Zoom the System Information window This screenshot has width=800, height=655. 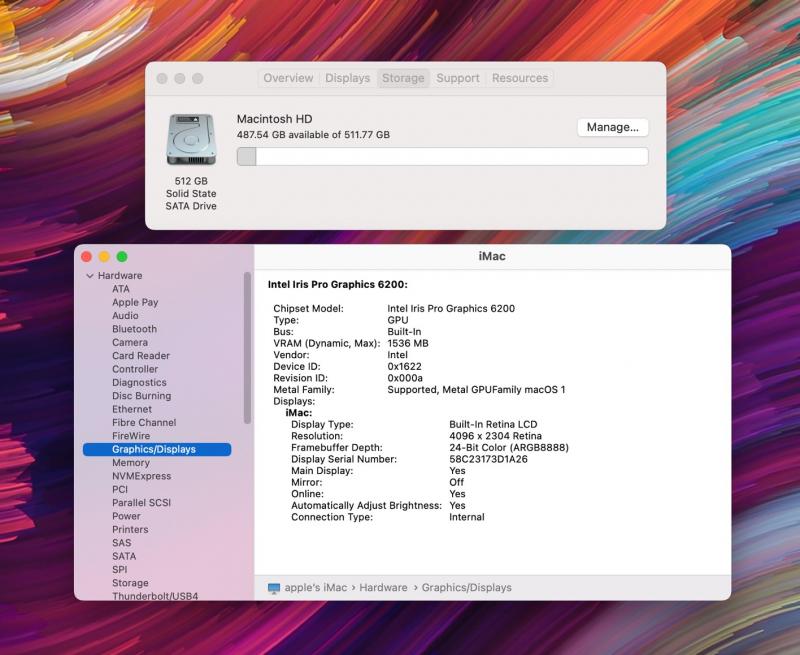(122, 257)
